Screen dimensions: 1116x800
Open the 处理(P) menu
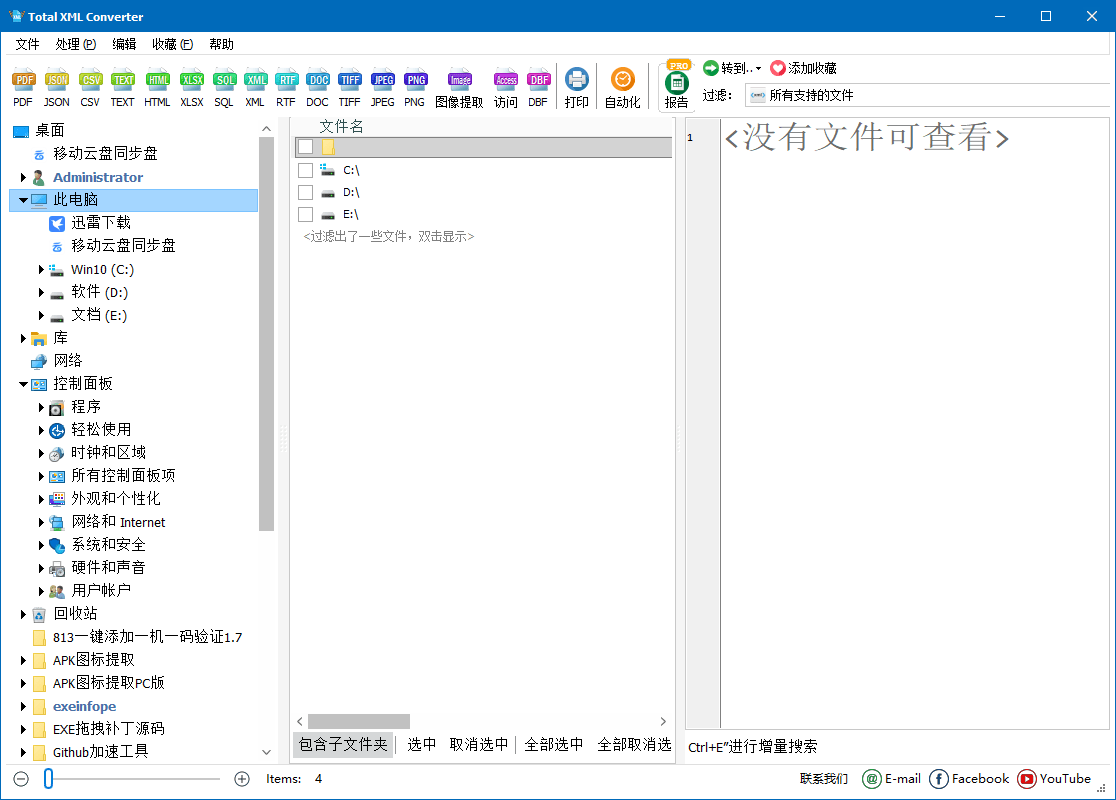click(75, 44)
